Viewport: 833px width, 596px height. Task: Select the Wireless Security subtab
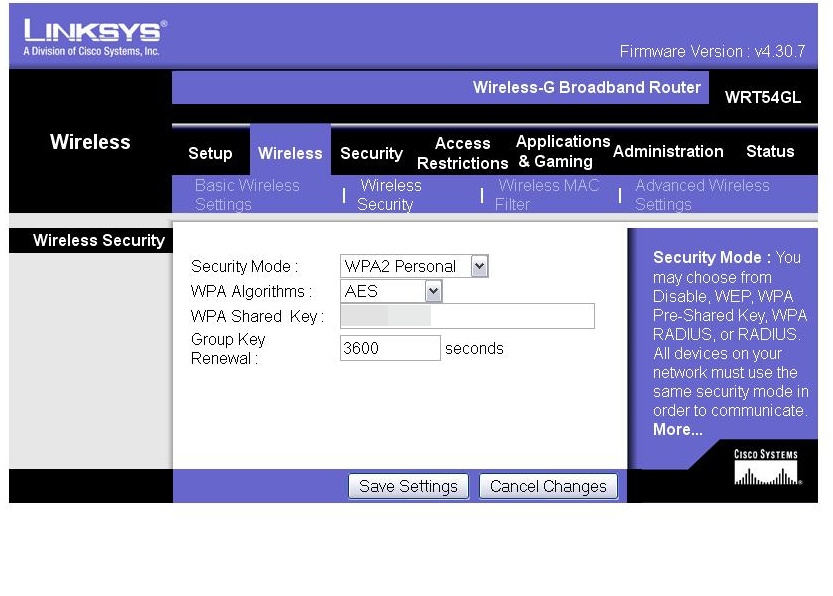tap(389, 195)
